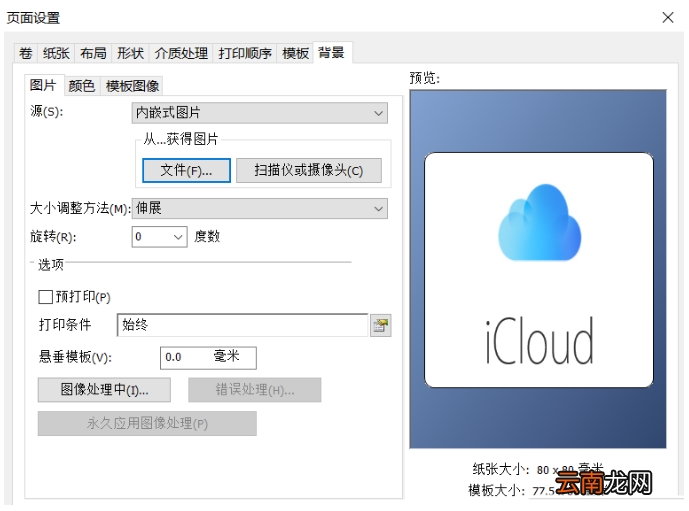This screenshot has width=689, height=511.
Task: Select the 介质处理 tab
Action: [x=181, y=54]
